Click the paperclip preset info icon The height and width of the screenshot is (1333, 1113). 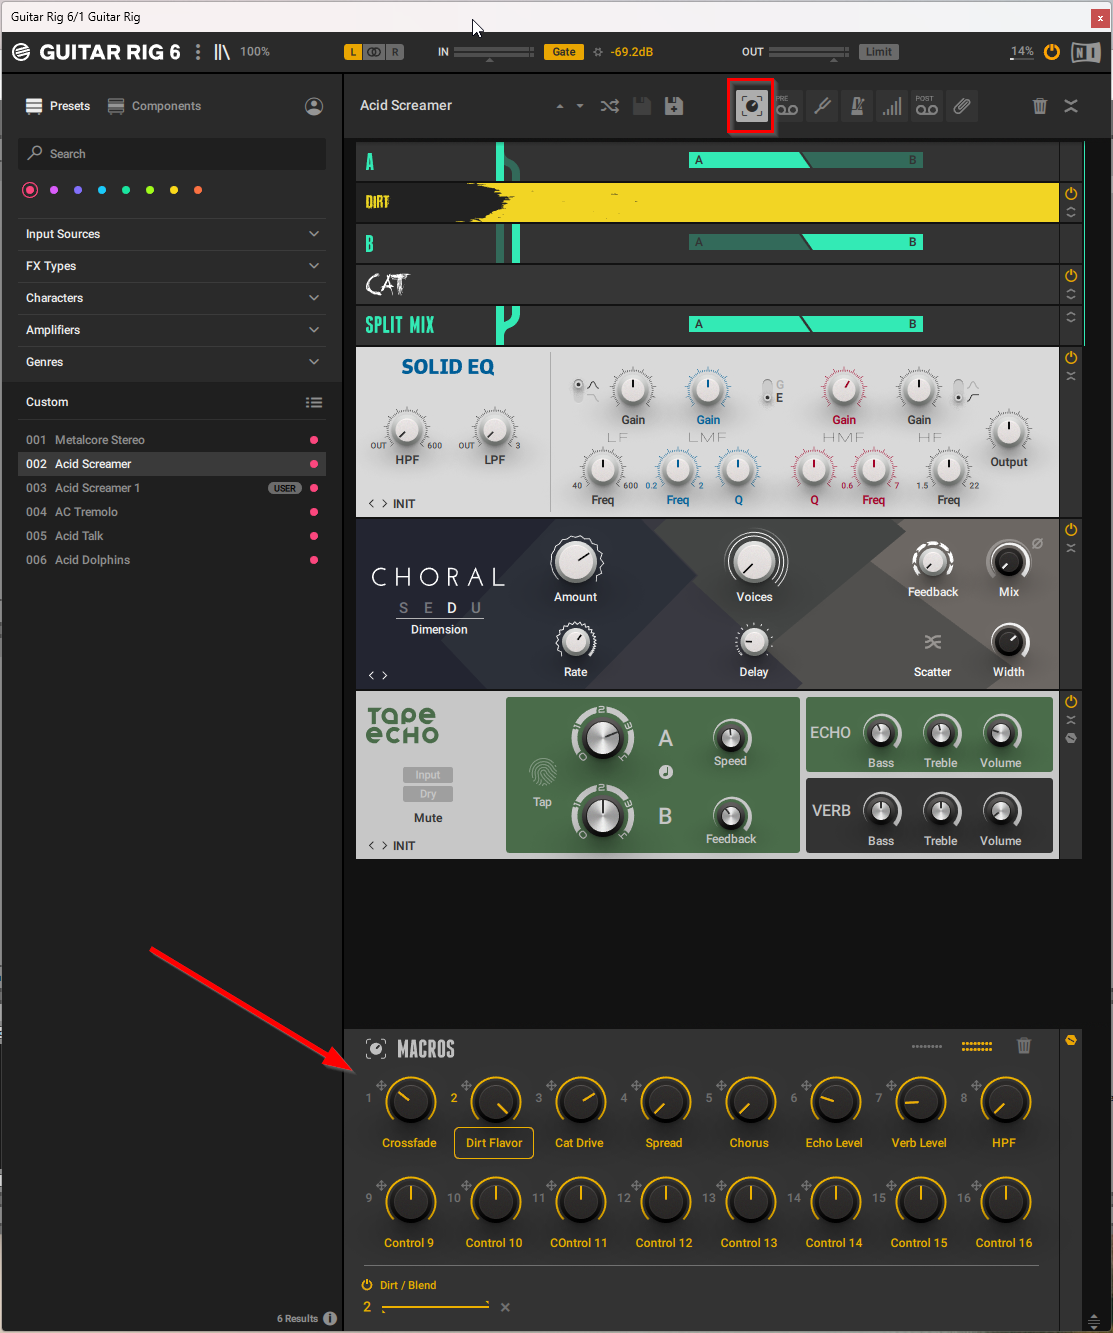pos(961,106)
